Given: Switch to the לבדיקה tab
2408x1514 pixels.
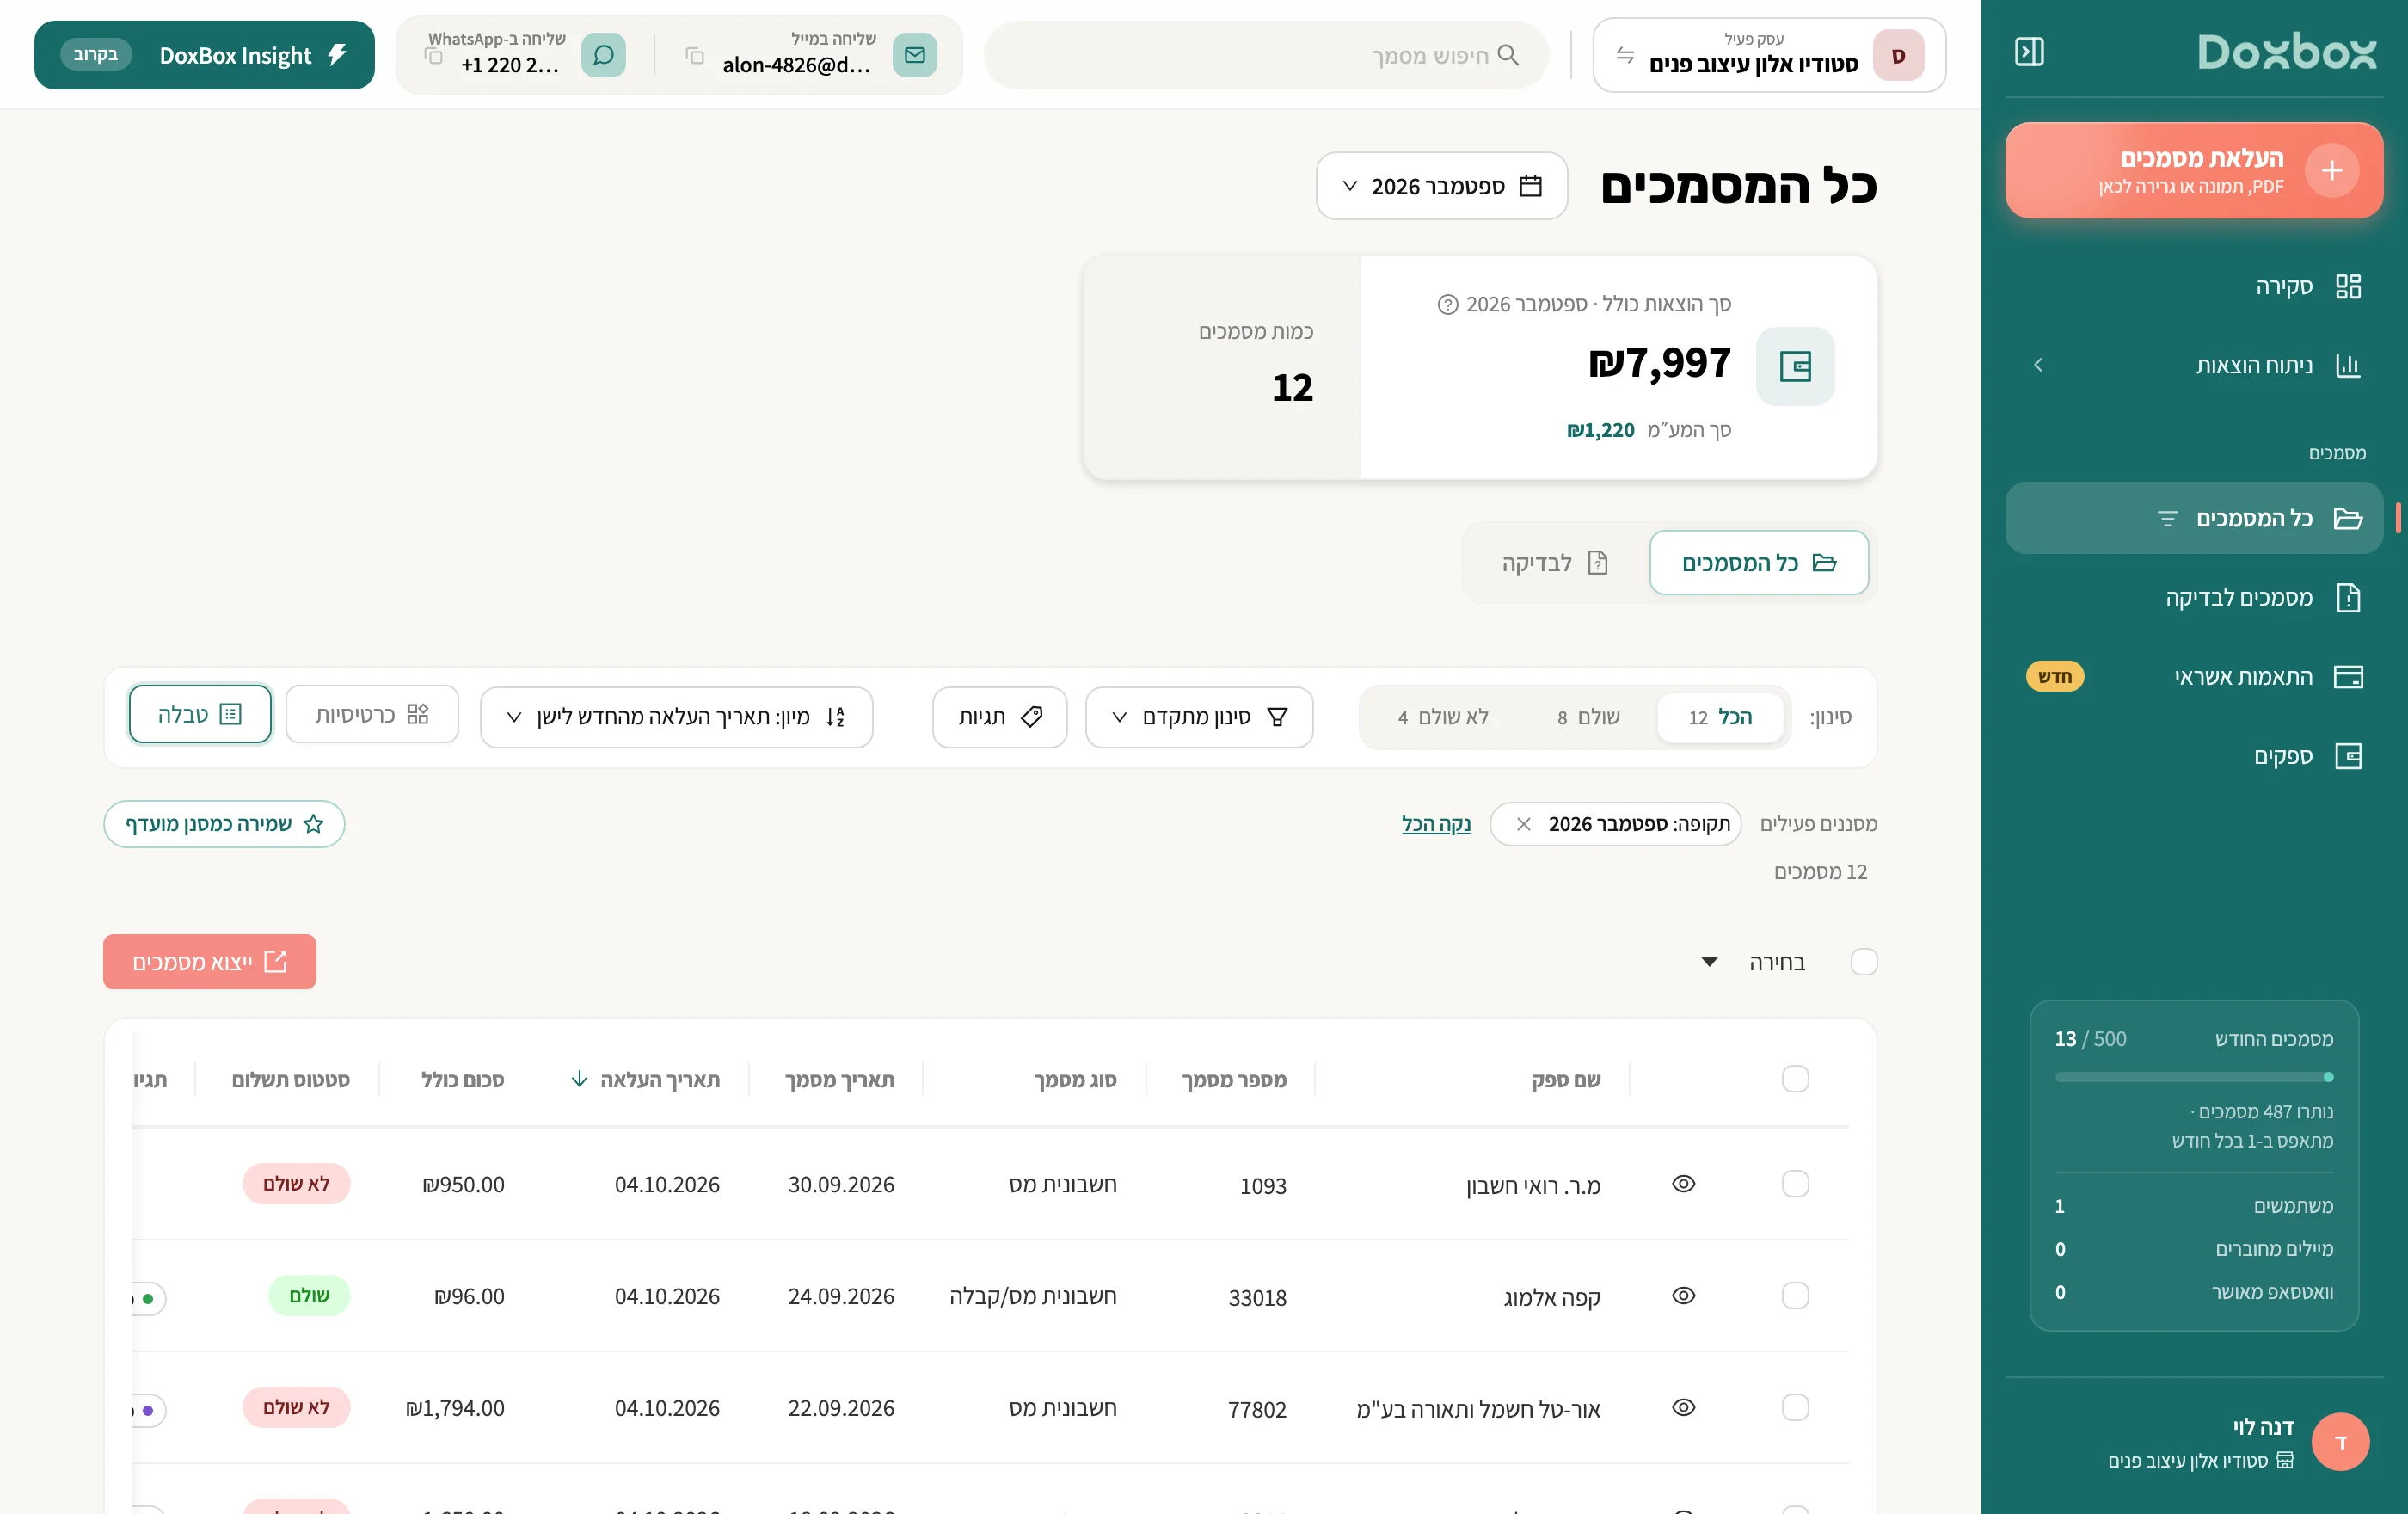Looking at the screenshot, I should 1555,562.
